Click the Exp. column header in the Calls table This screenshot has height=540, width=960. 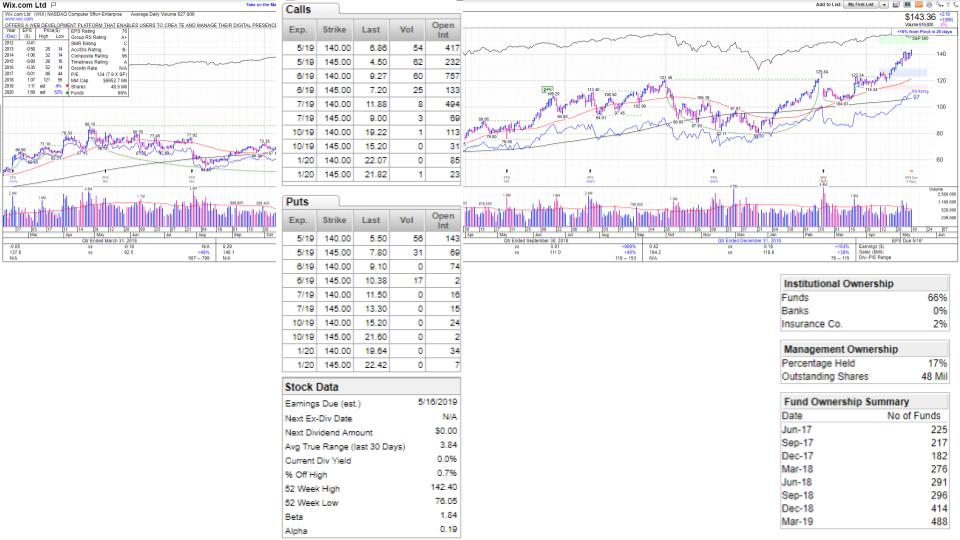click(x=298, y=29)
